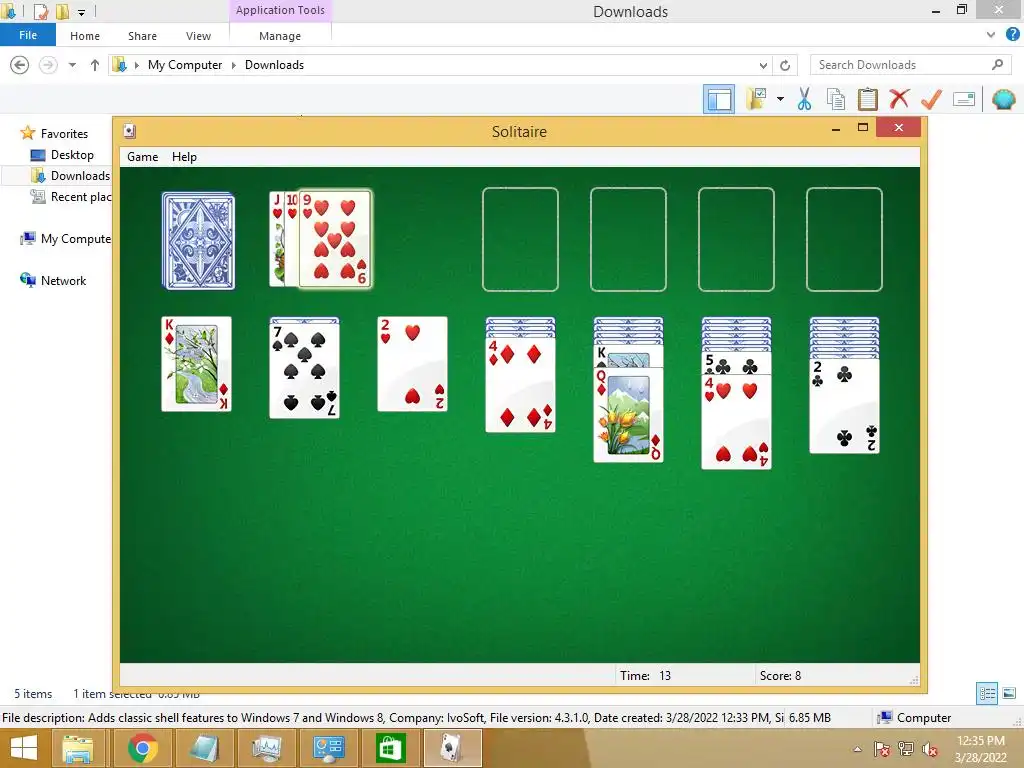The width and height of the screenshot is (1024, 768).
Task: Expand folder options dropdown arrow in toolbar
Action: pyautogui.click(x=780, y=99)
